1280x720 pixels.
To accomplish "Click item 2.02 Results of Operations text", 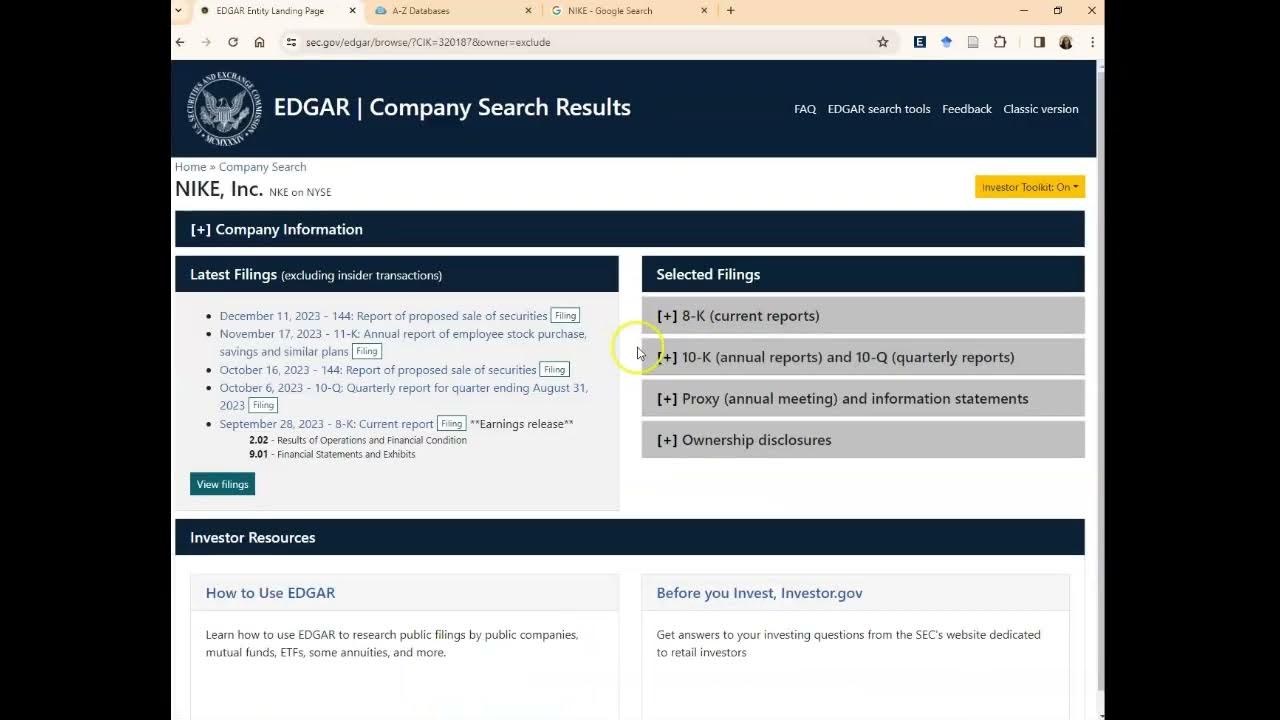I will tap(358, 440).
